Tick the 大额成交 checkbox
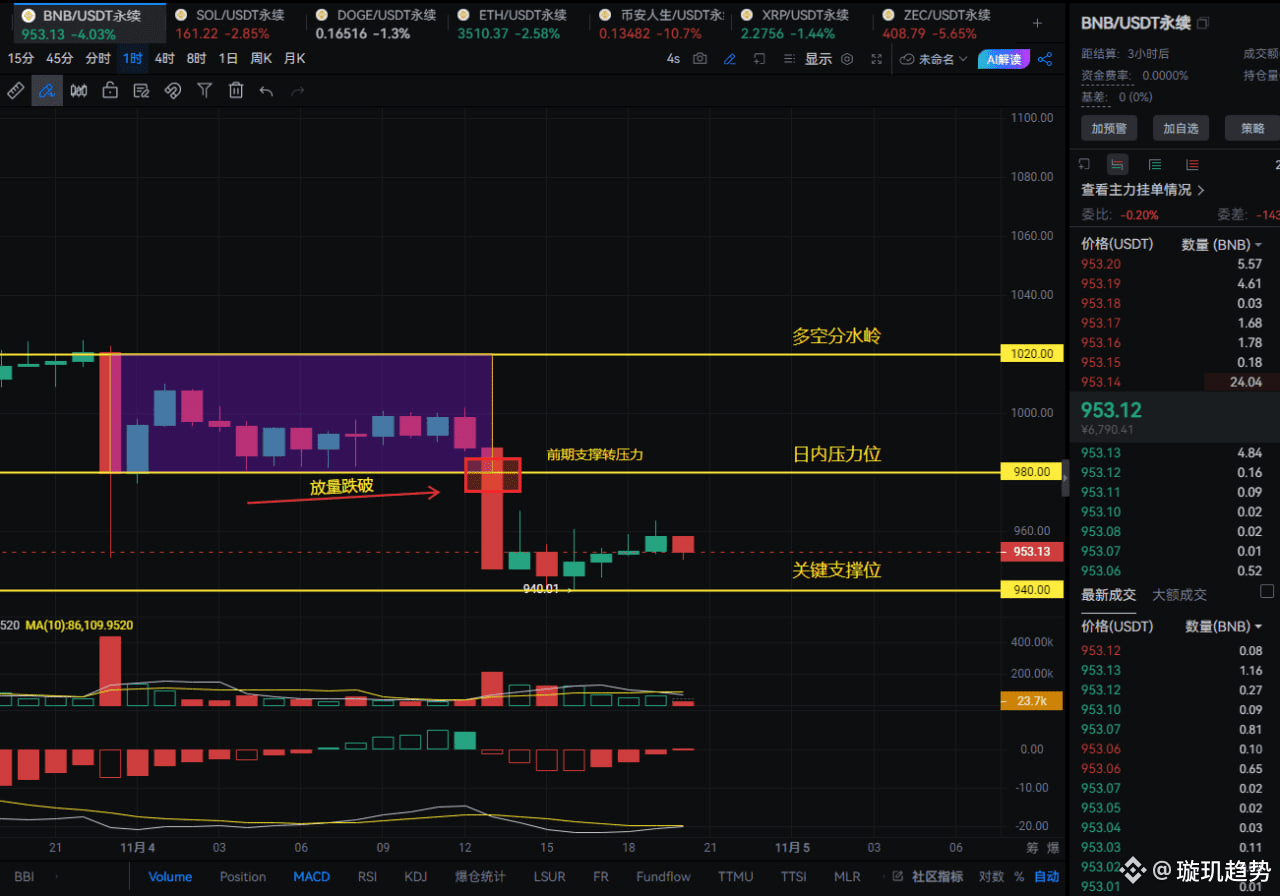Viewport: 1280px width, 896px height. click(1267, 591)
